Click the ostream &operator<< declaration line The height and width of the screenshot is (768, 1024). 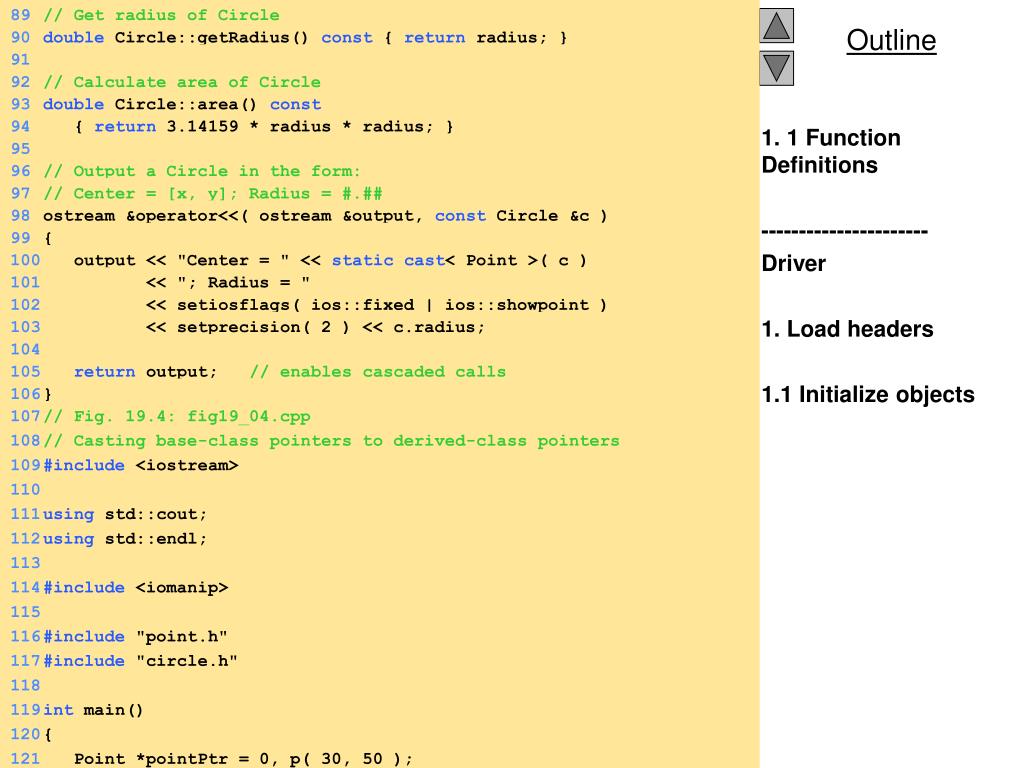[325, 216]
